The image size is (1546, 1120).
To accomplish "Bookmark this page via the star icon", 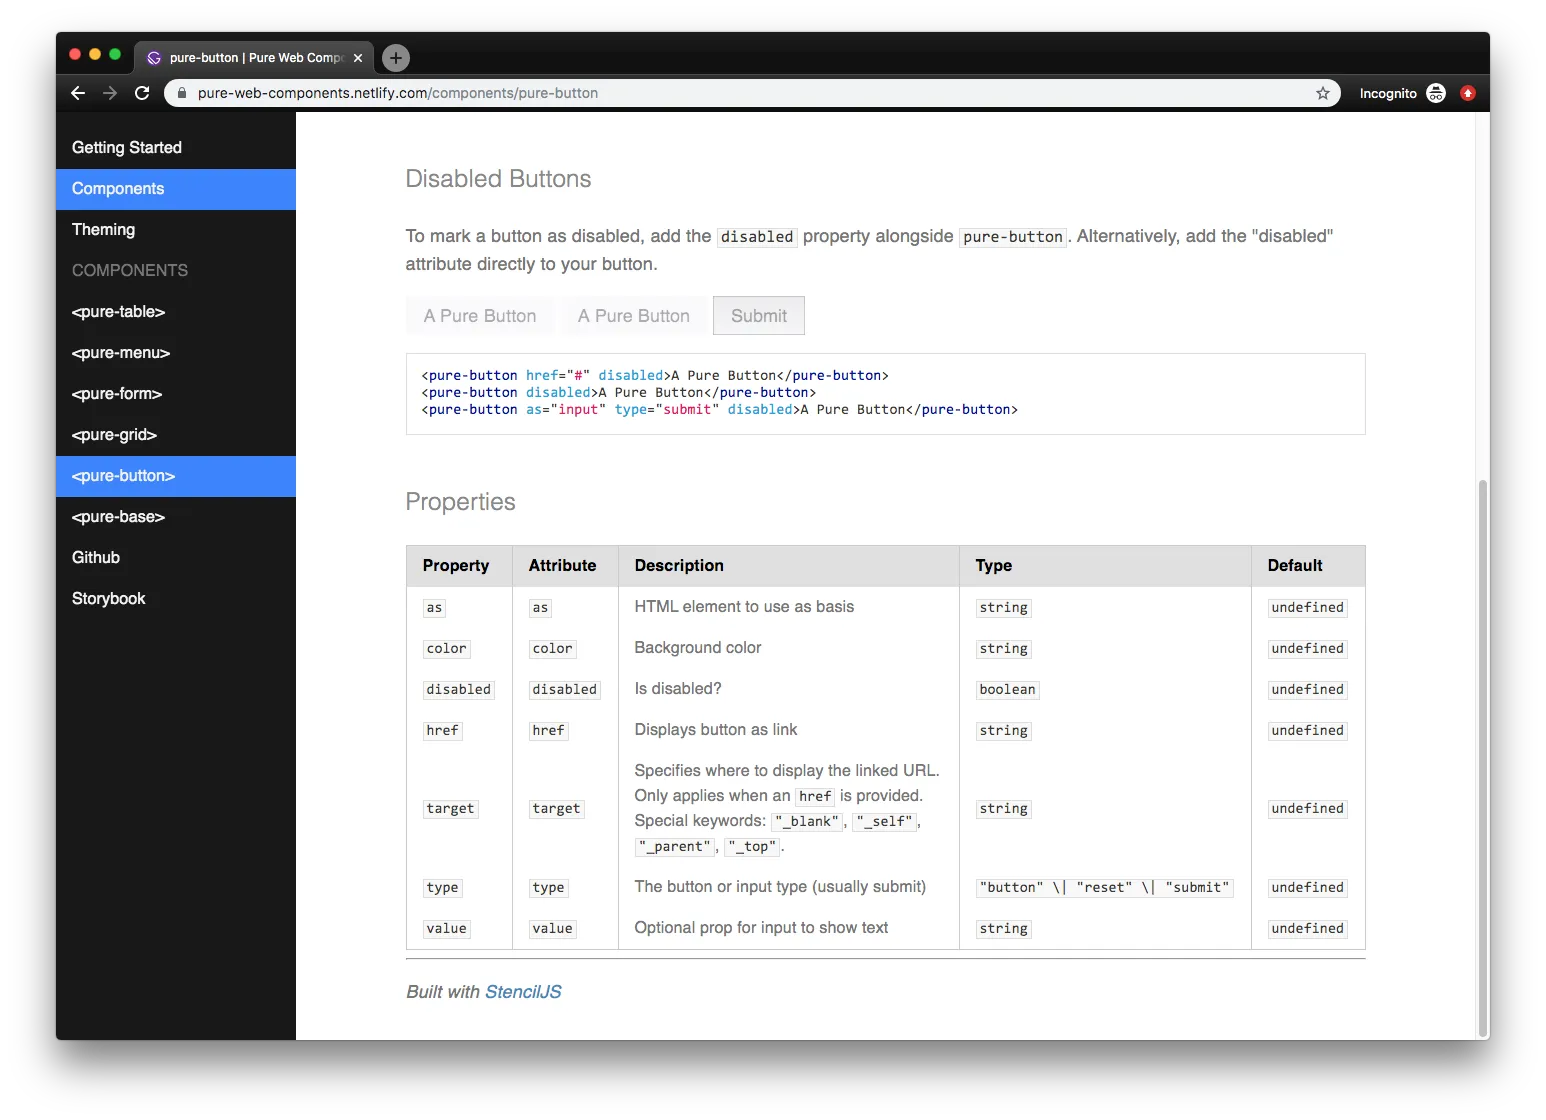I will click(1323, 92).
